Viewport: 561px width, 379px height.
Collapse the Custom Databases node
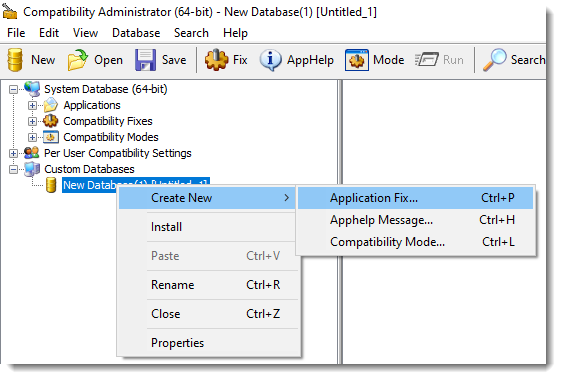(13, 169)
